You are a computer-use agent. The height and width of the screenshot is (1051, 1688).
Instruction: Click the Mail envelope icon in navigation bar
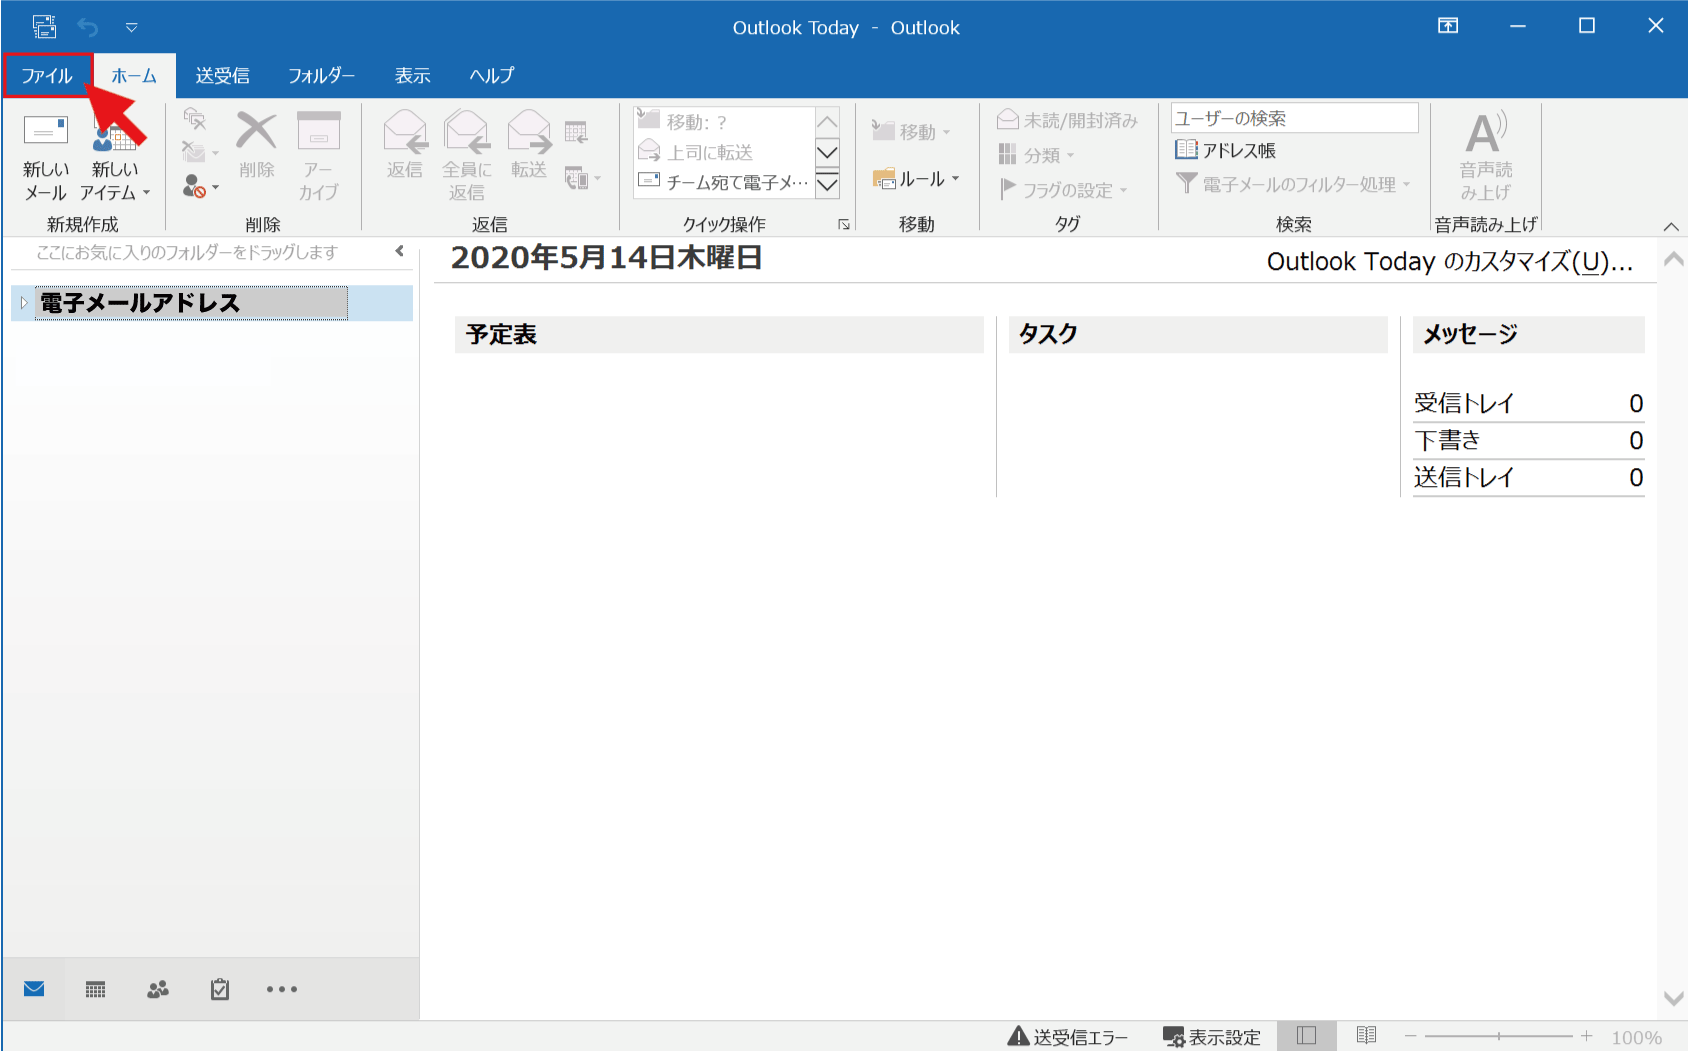[x=34, y=990]
